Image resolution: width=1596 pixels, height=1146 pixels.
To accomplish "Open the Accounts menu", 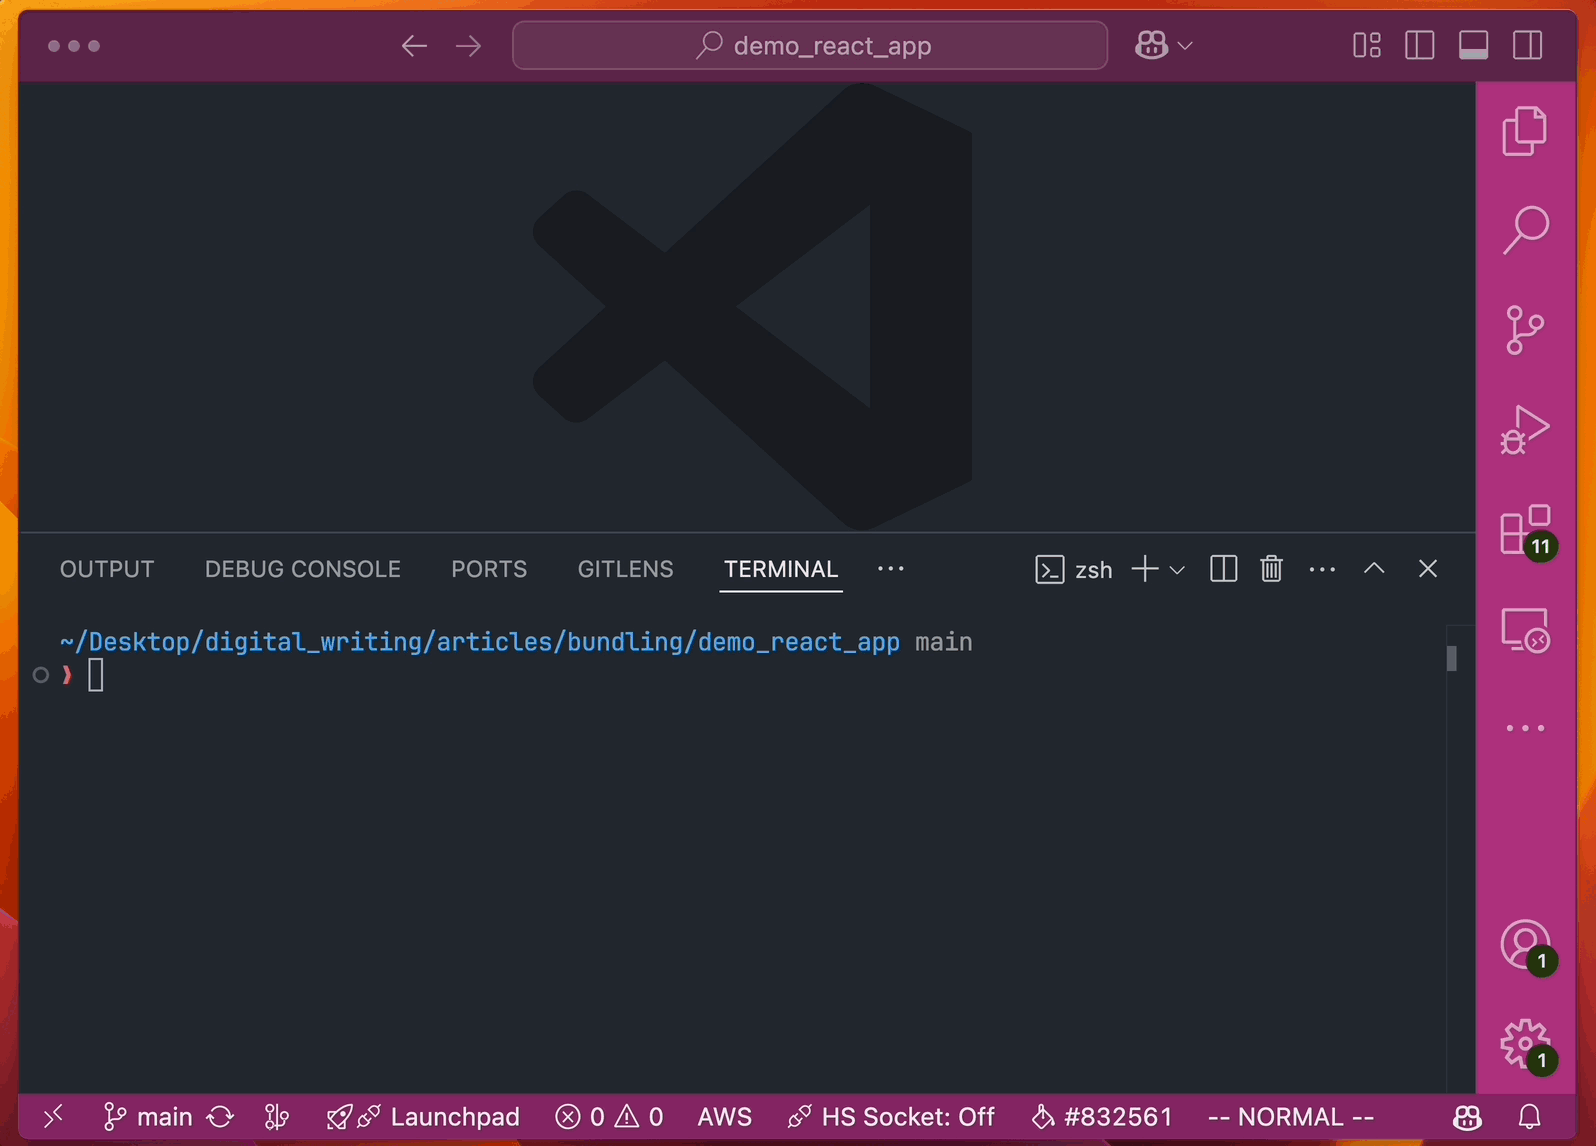I will (1525, 945).
